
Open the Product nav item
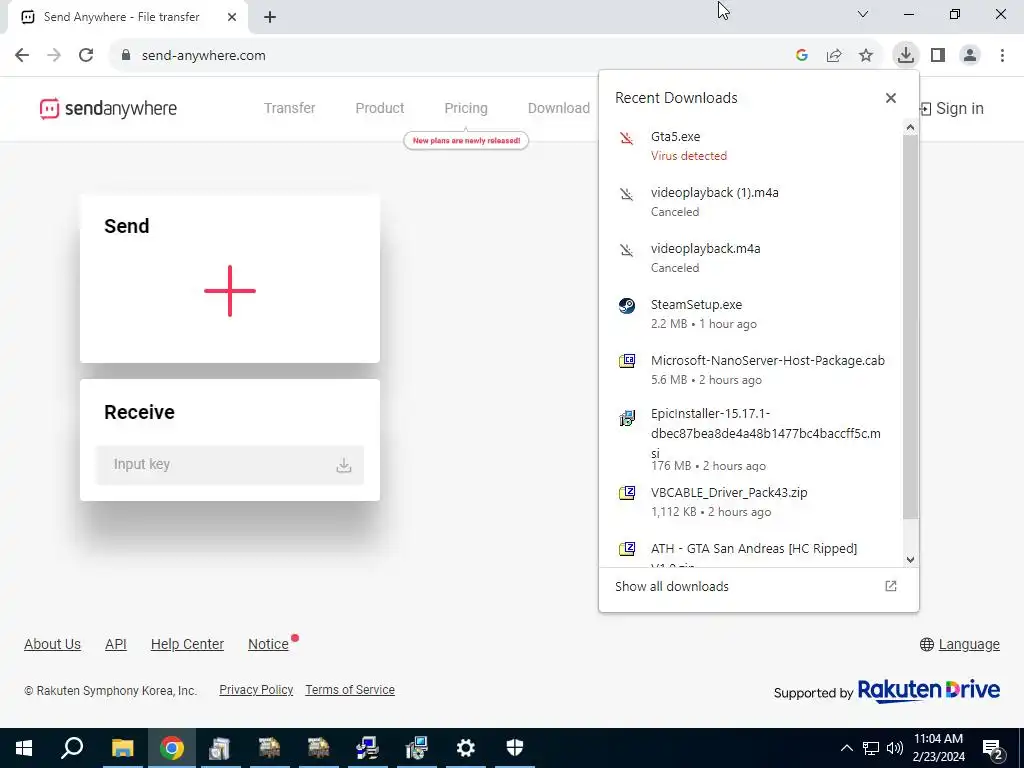[x=379, y=108]
